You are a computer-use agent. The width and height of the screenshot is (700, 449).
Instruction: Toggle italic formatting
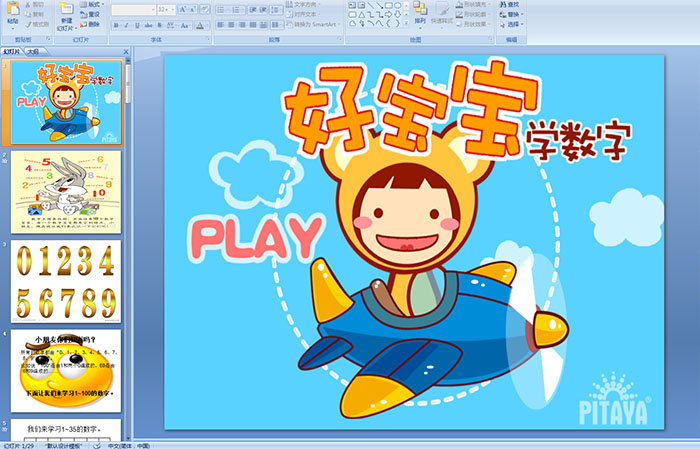pos(127,25)
